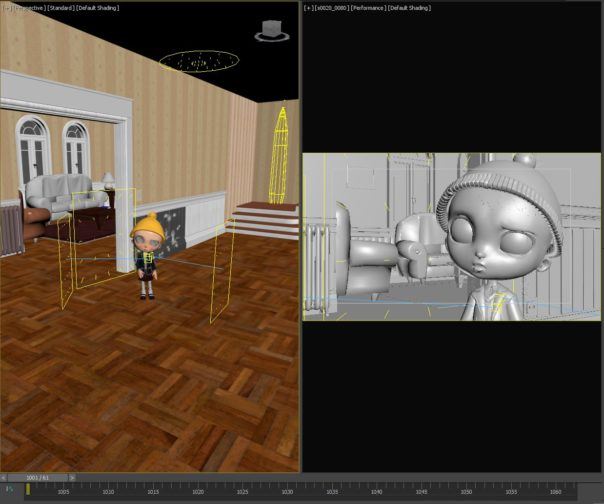
Task: Jump to frame 1050 on the timeline
Action: [466, 491]
